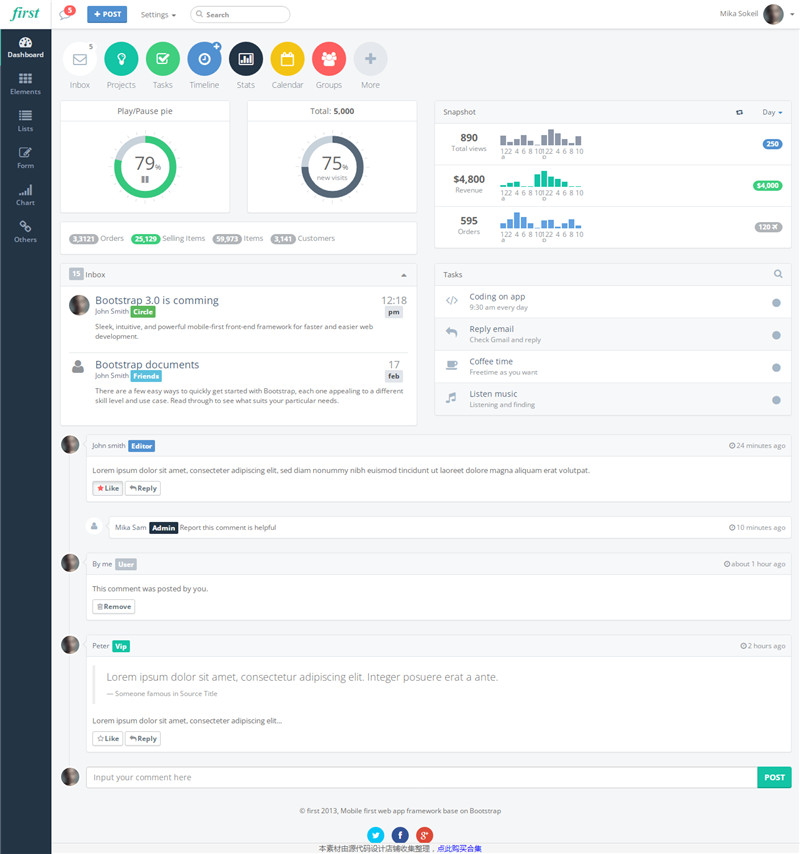Image resolution: width=800 pixels, height=854 pixels.
Task: Open the Inbox envelope shortcut icon
Action: pyautogui.click(x=80, y=59)
